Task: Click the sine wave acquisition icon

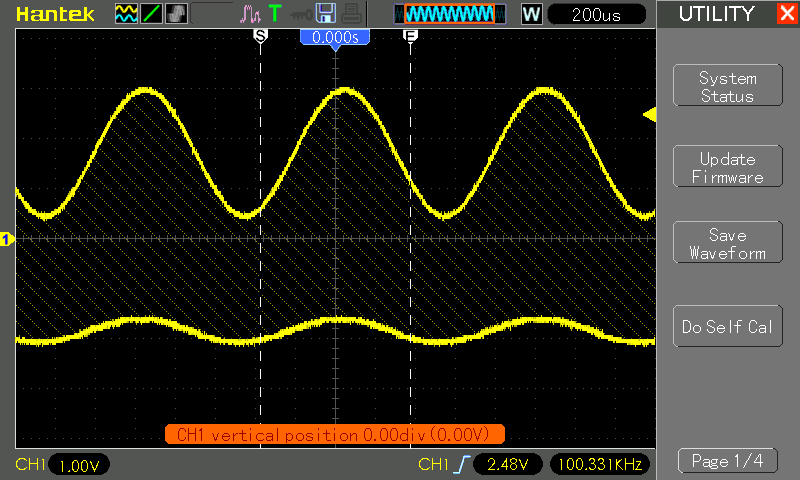Action: 126,14
